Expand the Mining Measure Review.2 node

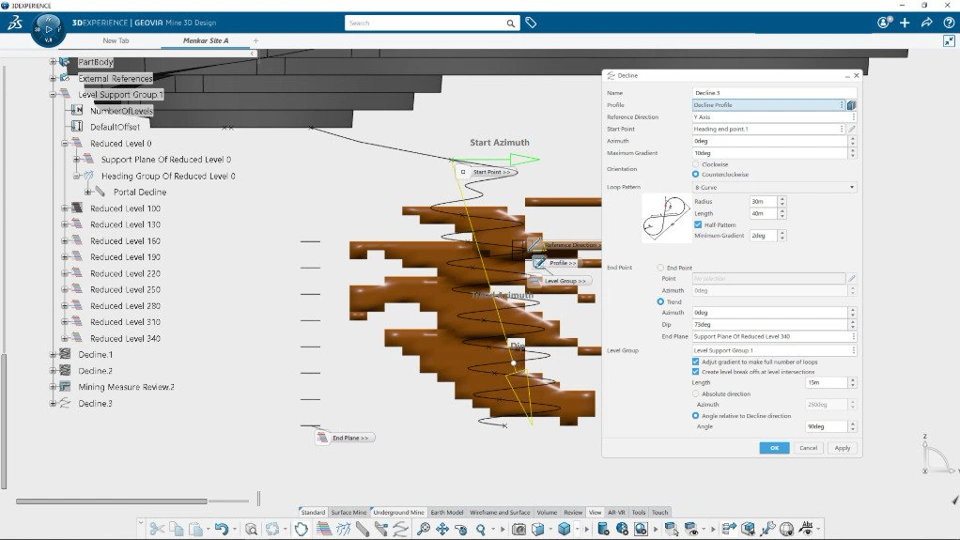pyautogui.click(x=53, y=387)
